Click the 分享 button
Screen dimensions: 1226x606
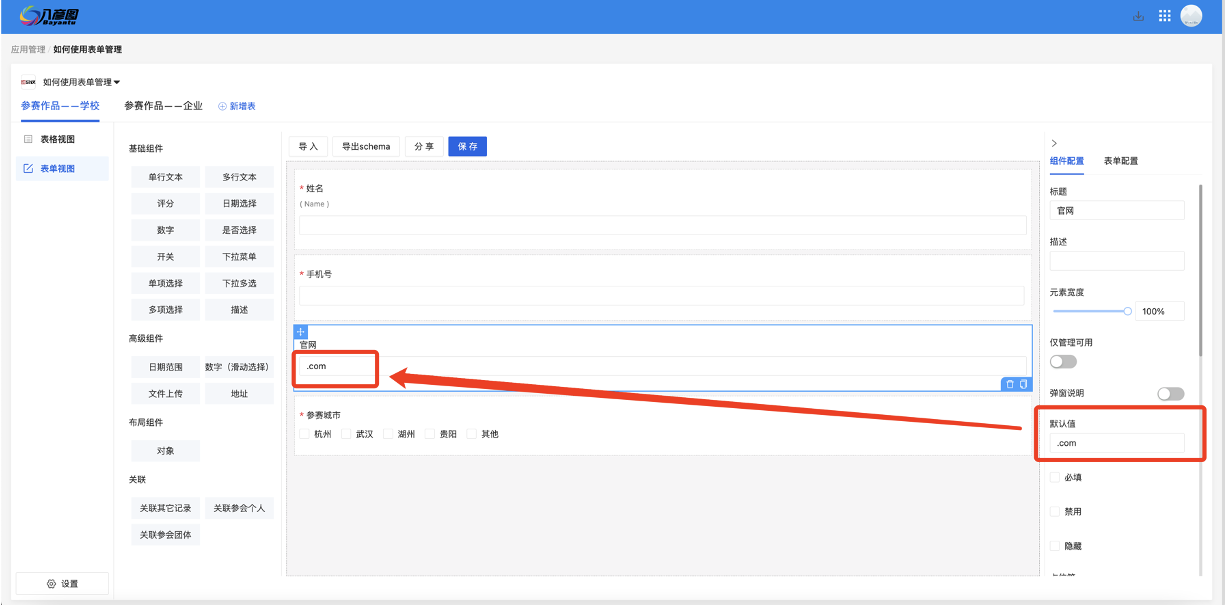click(424, 146)
